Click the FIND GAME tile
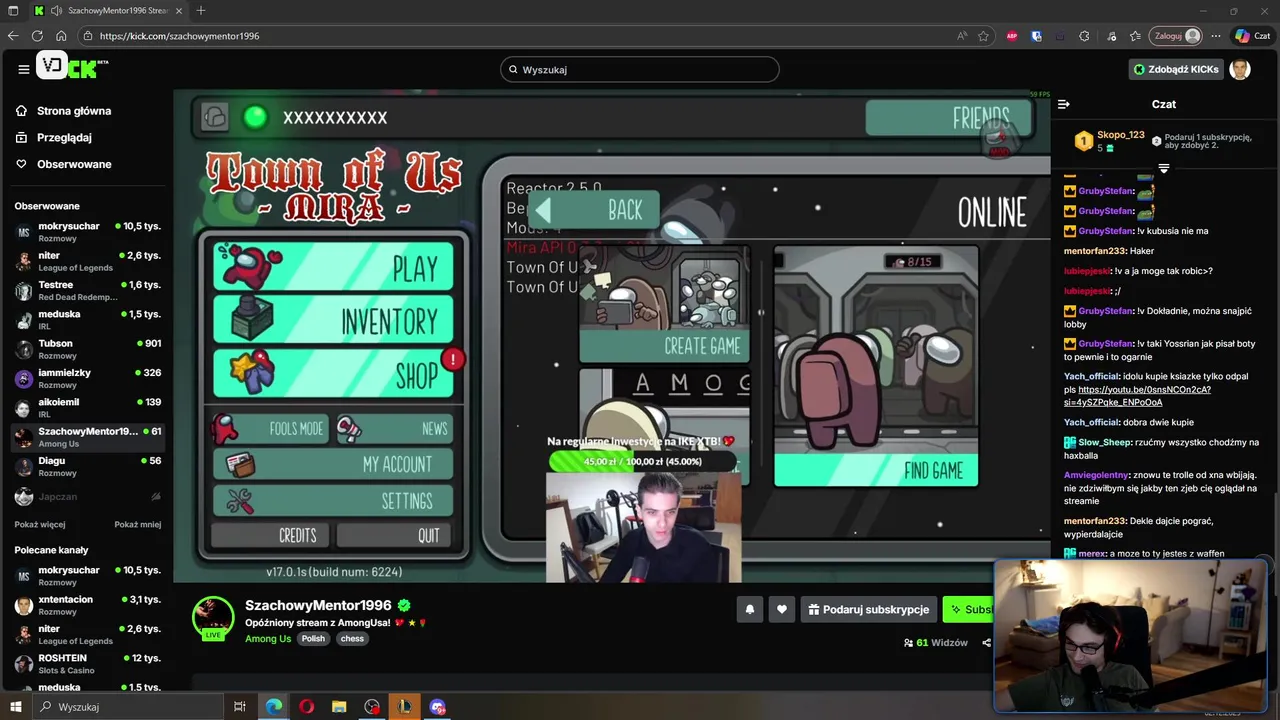The height and width of the screenshot is (720, 1280). coord(876,366)
